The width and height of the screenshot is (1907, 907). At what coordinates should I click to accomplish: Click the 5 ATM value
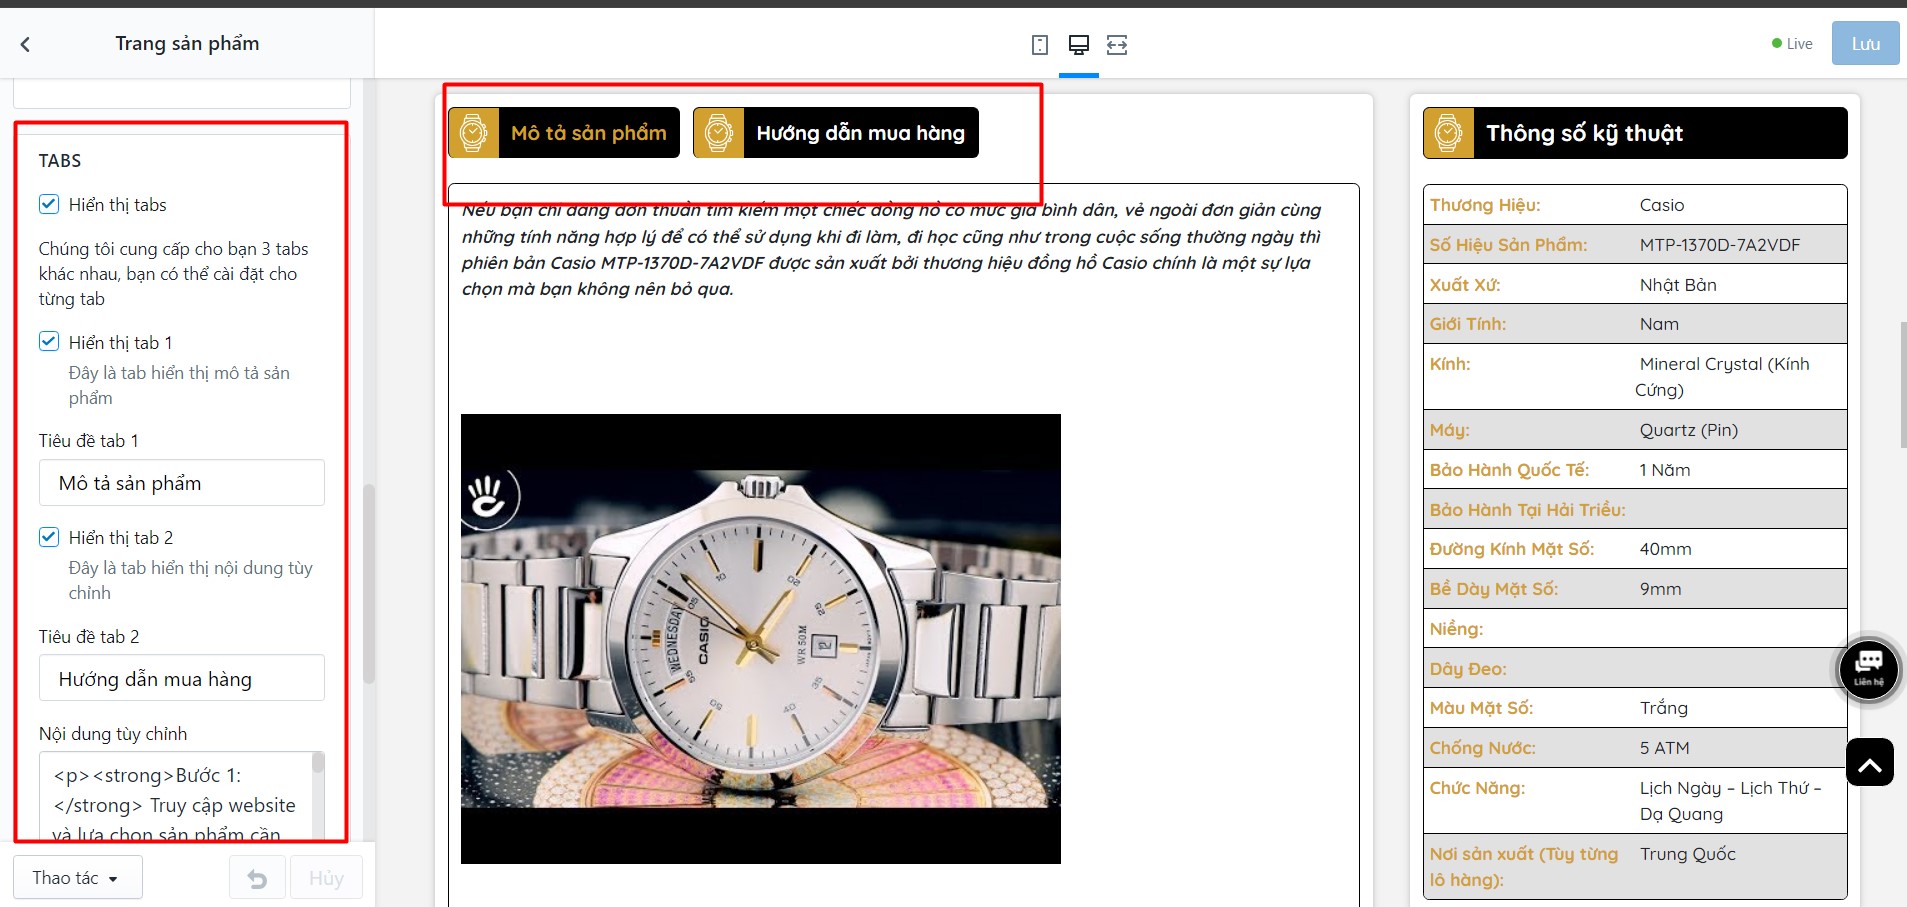pyautogui.click(x=1665, y=748)
